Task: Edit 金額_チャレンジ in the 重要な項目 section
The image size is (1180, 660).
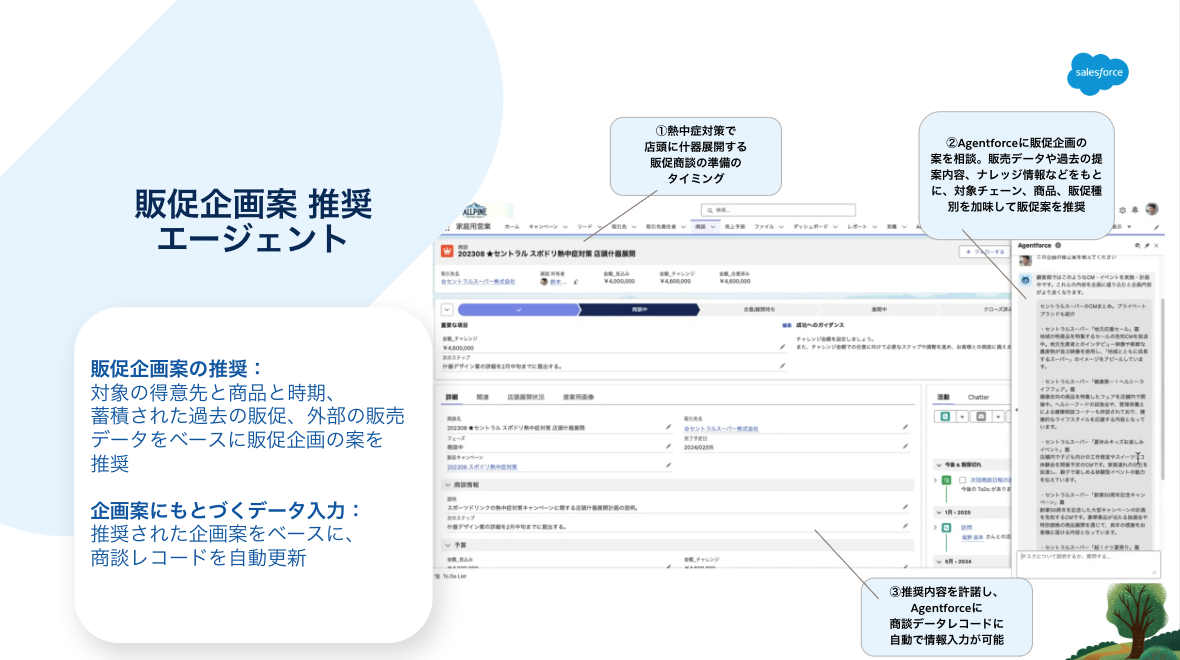Action: [x=783, y=348]
